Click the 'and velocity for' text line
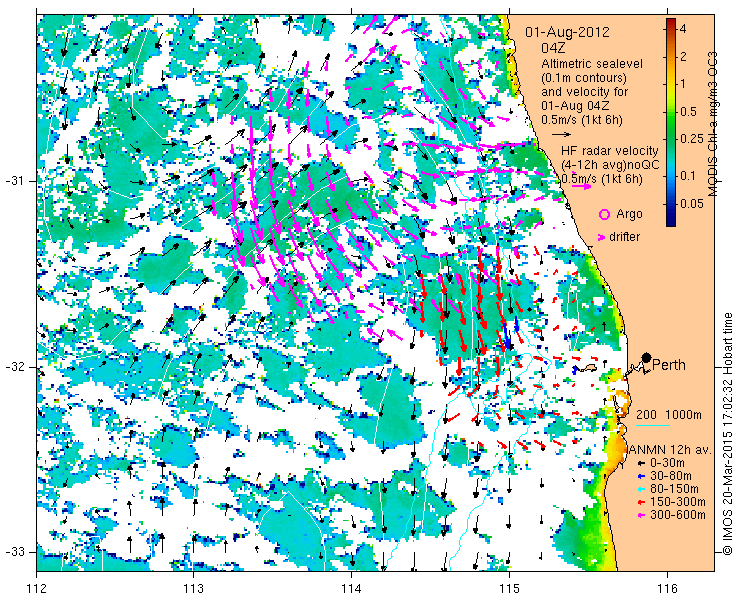Viewport: 740px width, 600px height. tap(584, 92)
